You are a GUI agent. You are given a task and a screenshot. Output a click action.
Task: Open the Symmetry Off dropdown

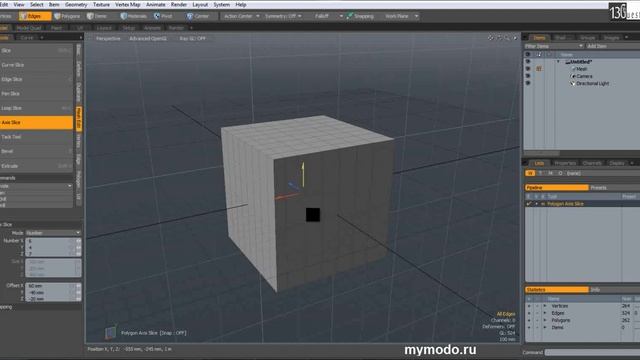point(283,16)
